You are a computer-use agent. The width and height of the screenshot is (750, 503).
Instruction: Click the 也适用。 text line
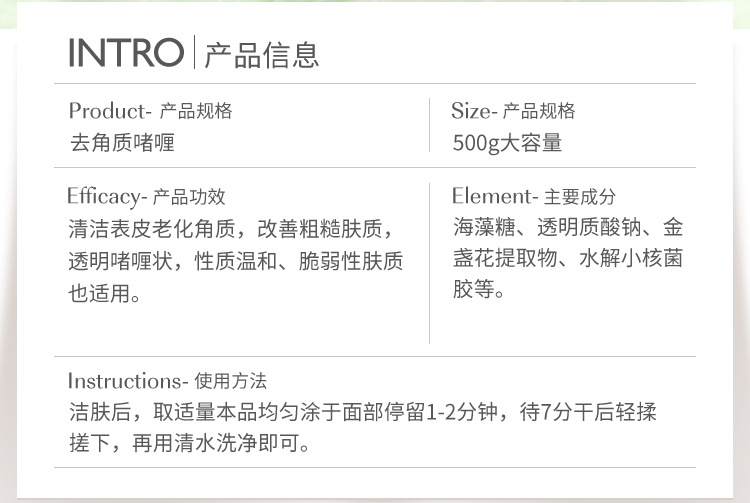(105, 294)
